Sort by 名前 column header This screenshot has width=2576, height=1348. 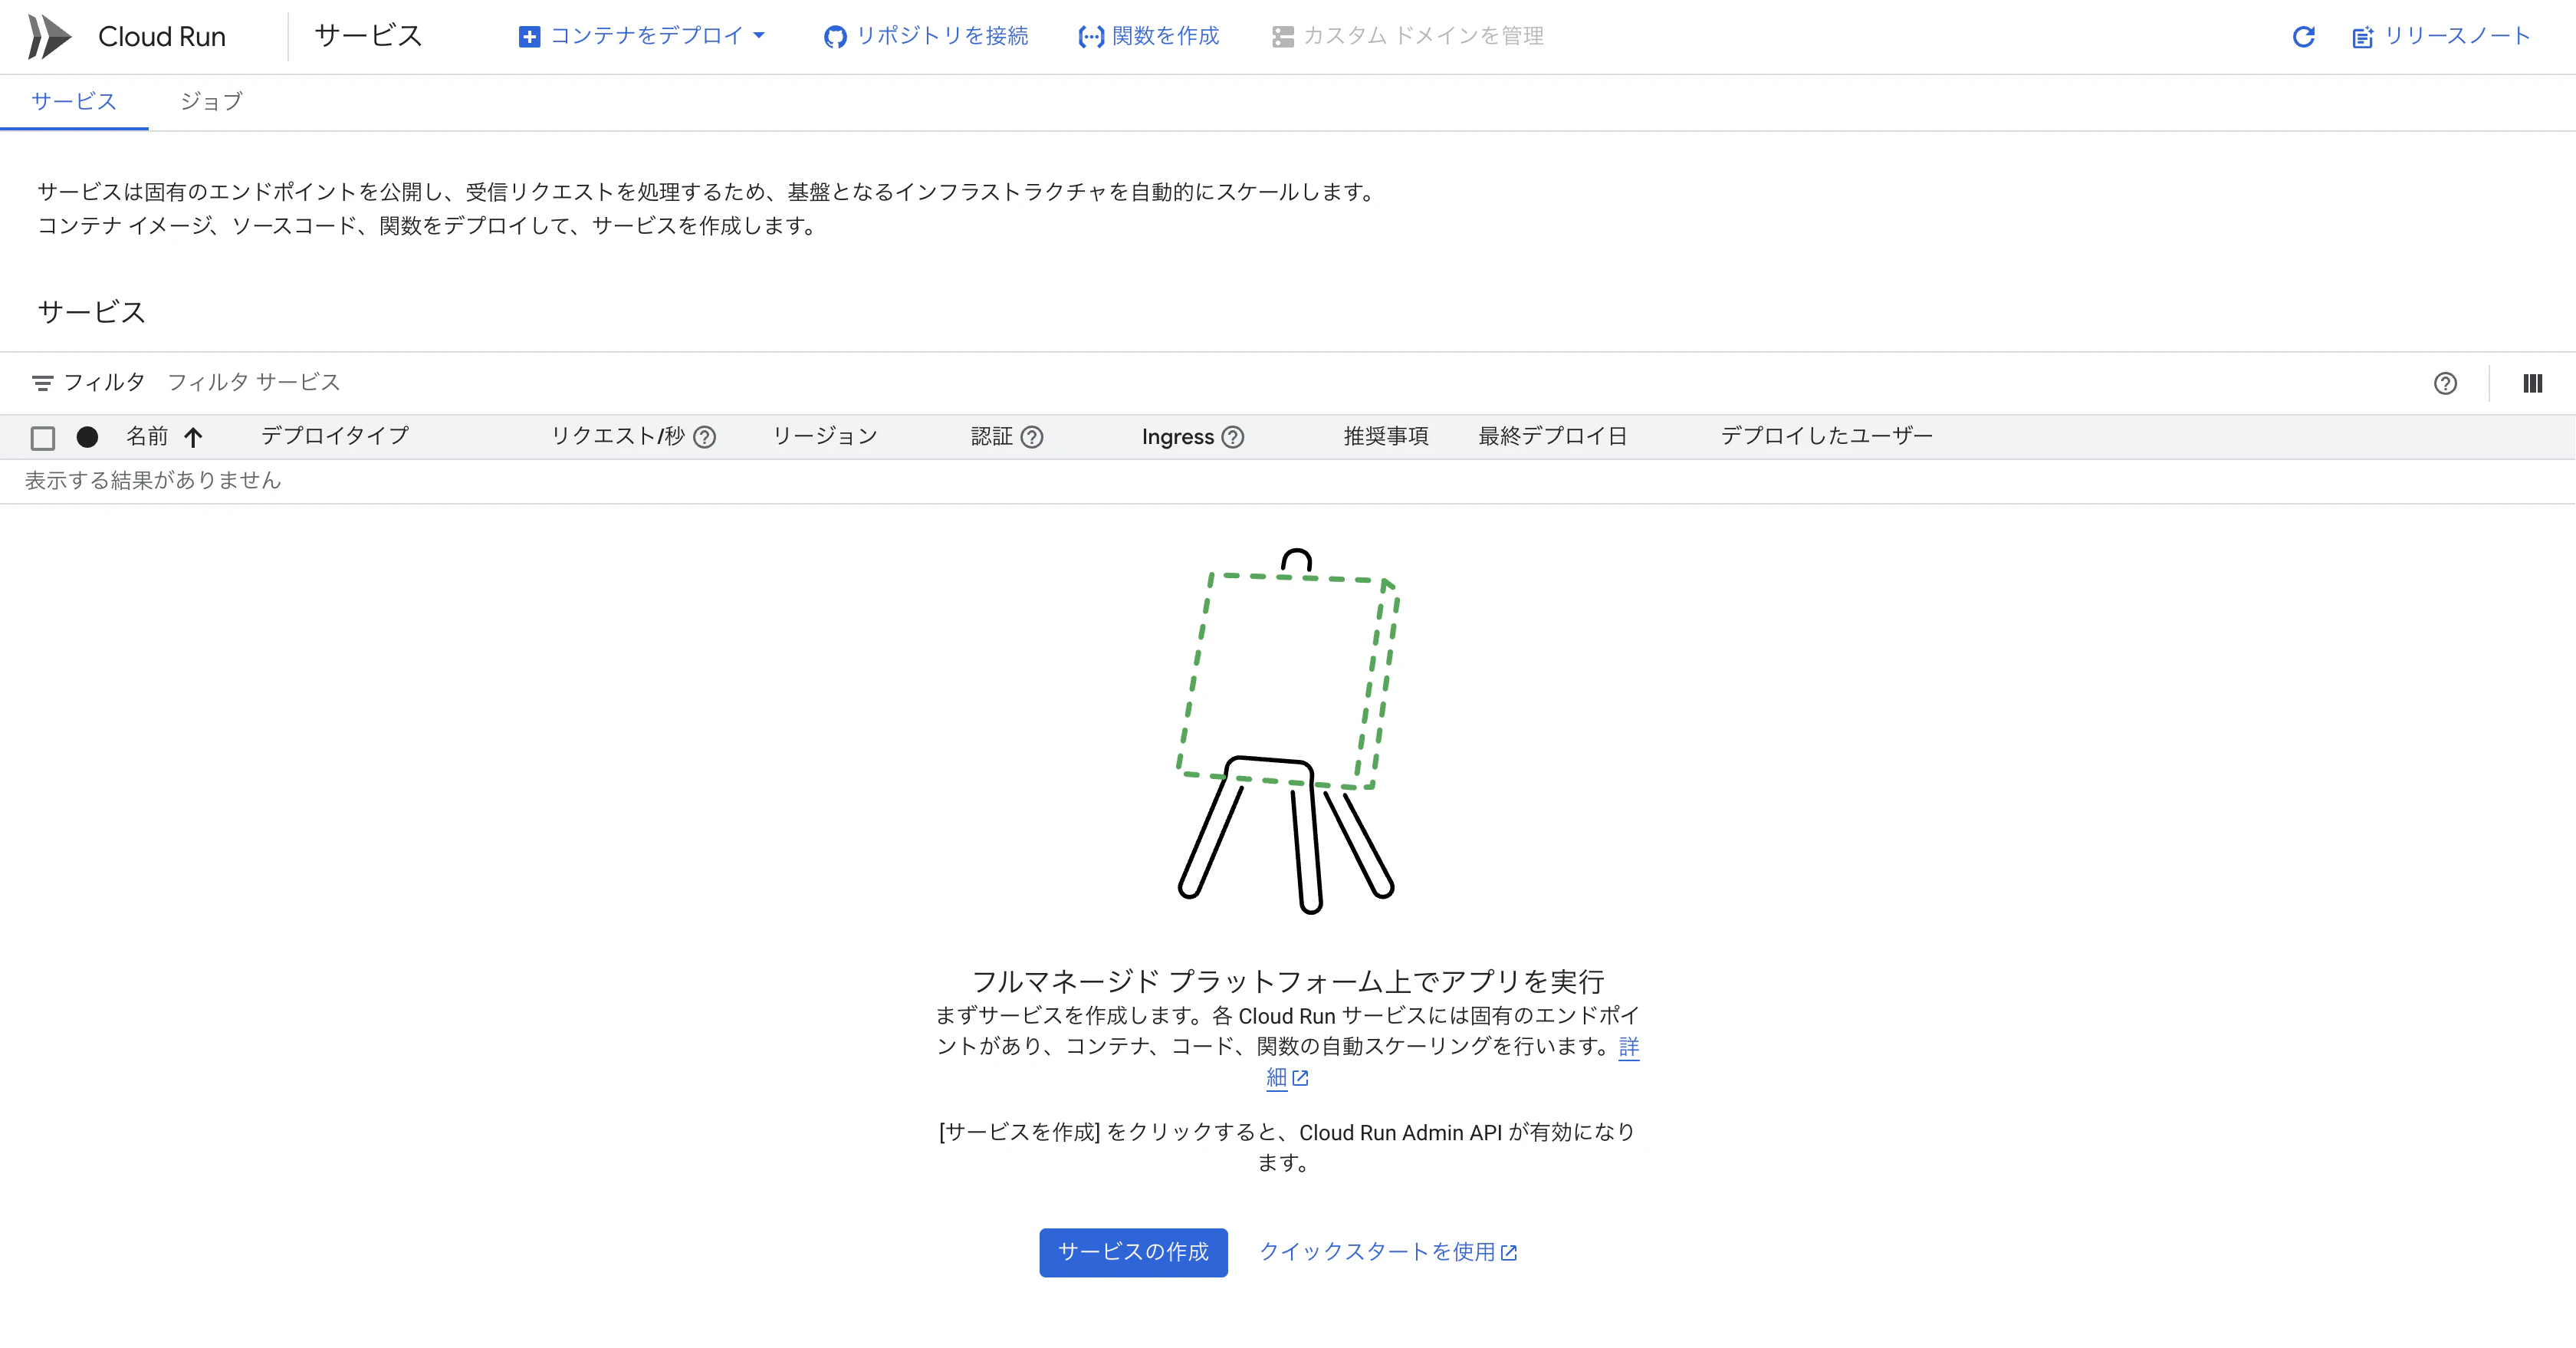[147, 436]
